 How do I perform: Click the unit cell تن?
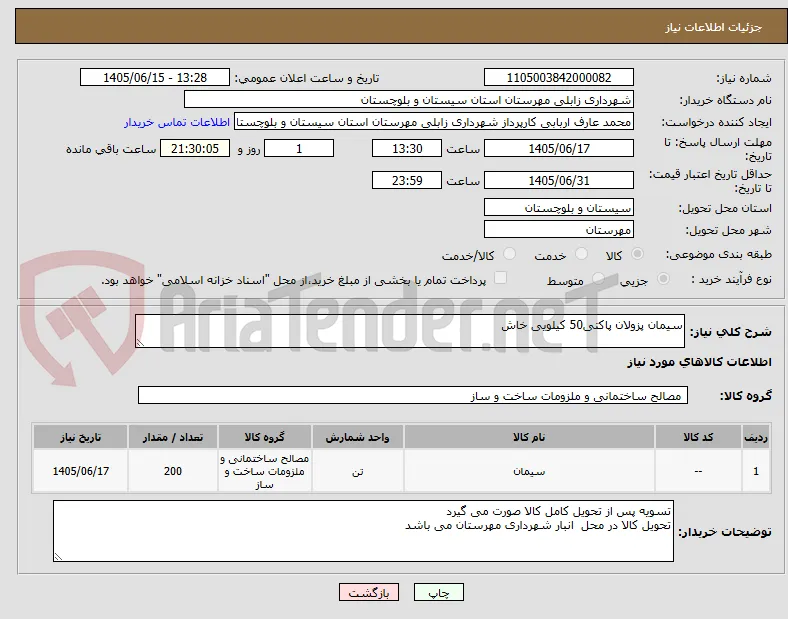(x=357, y=471)
